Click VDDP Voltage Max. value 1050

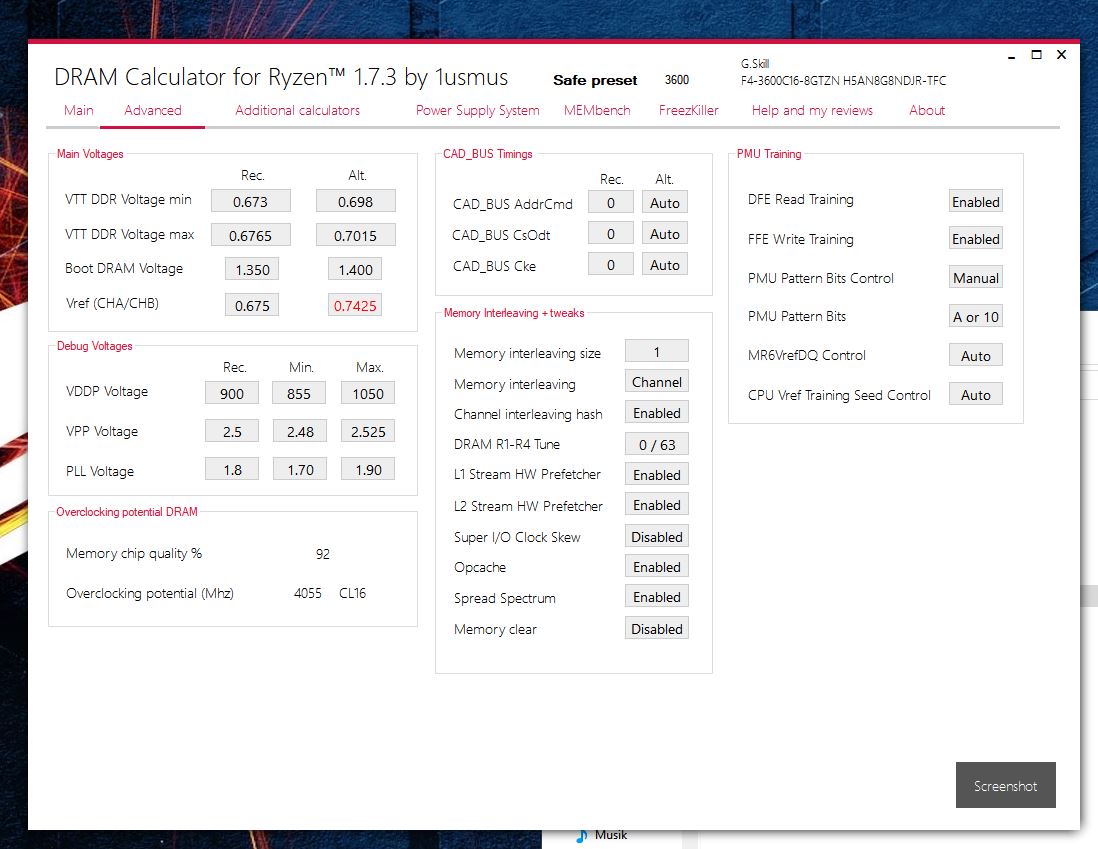point(368,393)
